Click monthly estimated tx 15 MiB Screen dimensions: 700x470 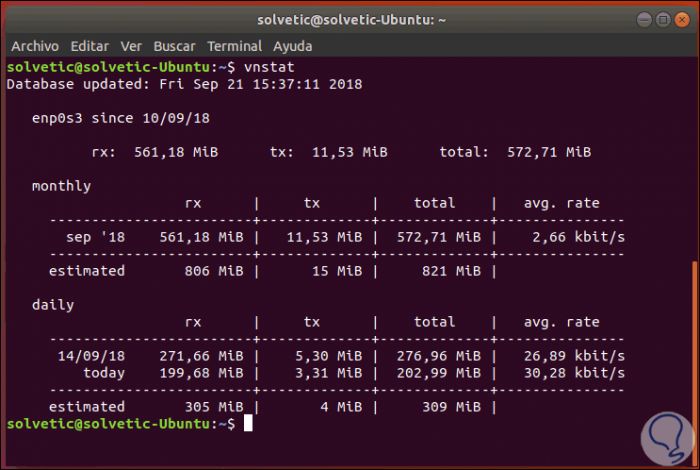tap(337, 270)
